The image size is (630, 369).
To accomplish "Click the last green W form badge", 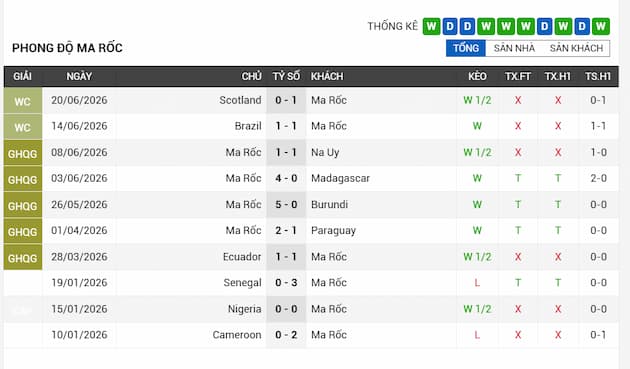I will pos(601,27).
